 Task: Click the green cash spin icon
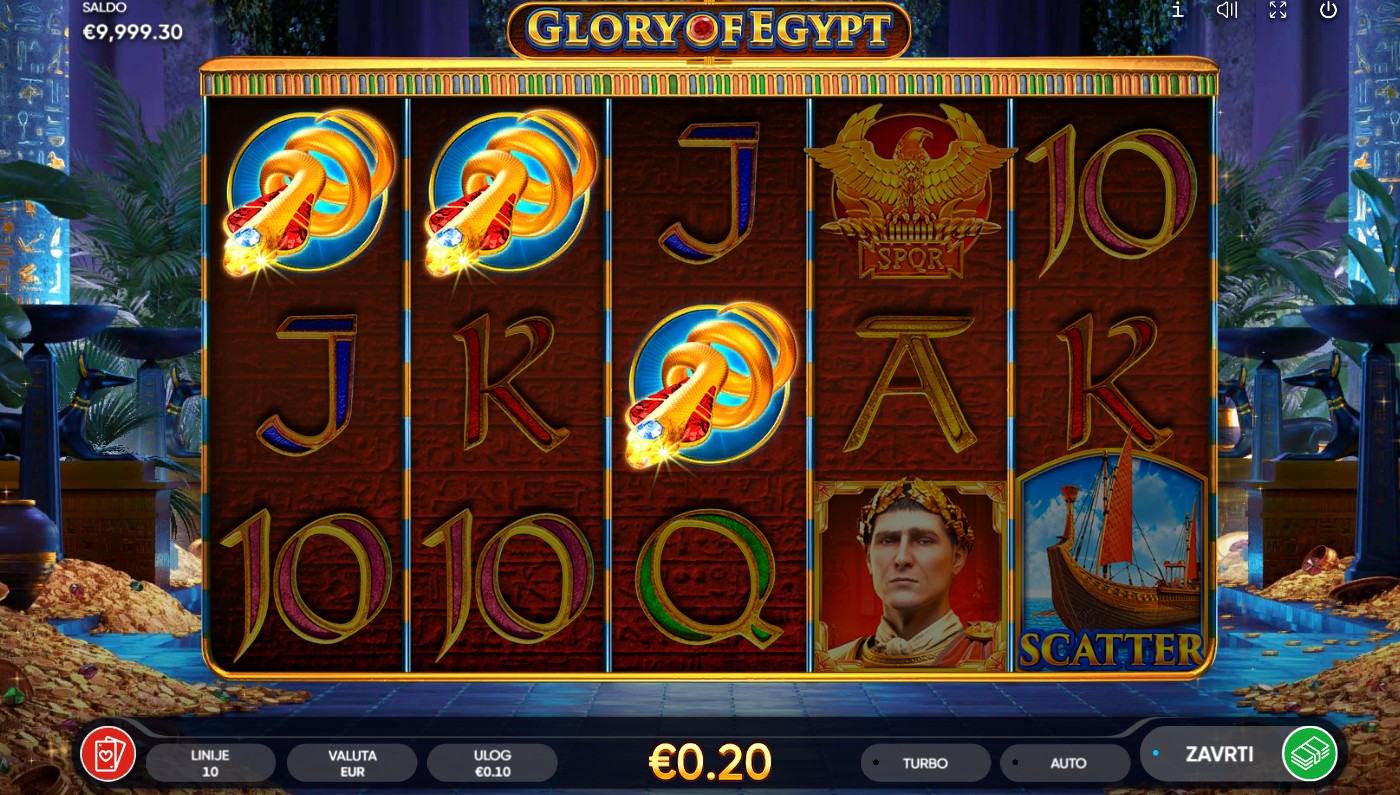pyautogui.click(x=1310, y=754)
